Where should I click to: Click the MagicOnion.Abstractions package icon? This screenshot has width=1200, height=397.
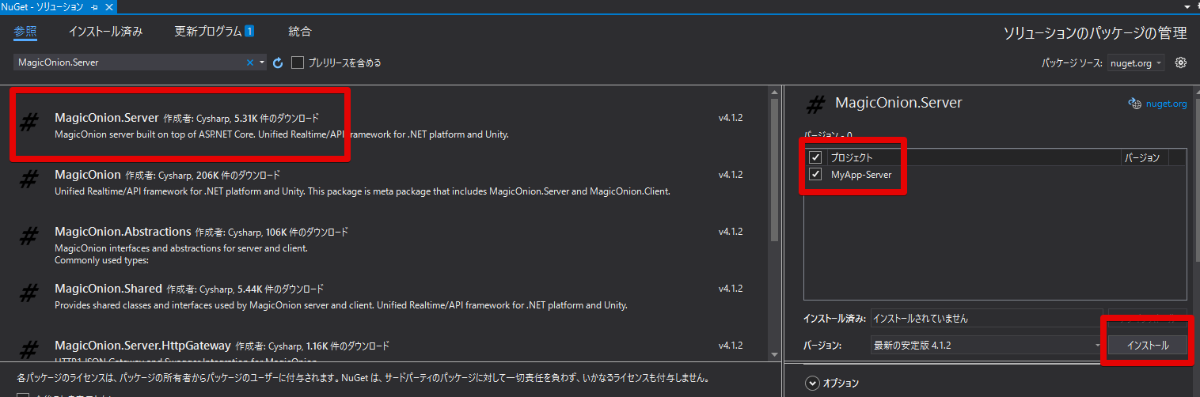point(30,237)
